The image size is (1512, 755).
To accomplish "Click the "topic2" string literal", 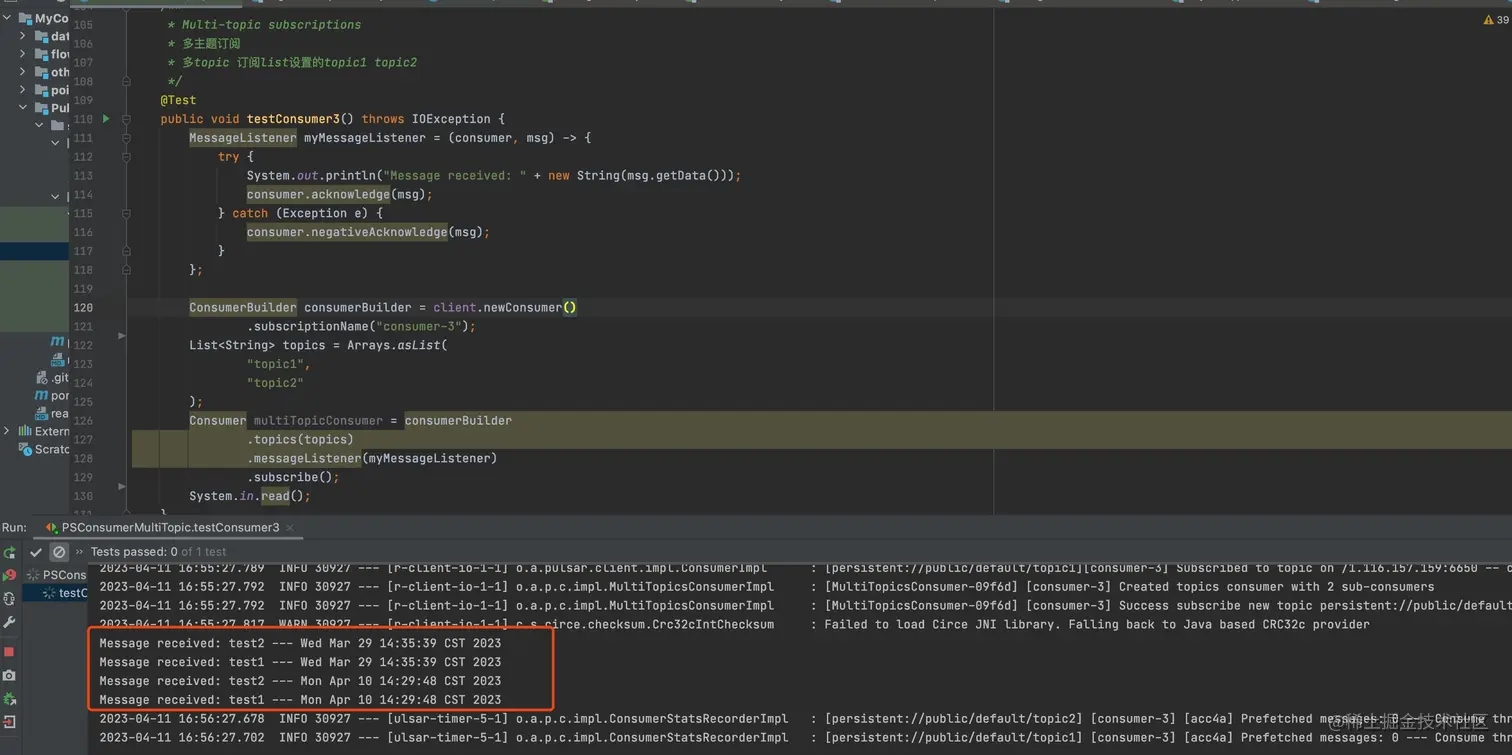I will pos(275,383).
